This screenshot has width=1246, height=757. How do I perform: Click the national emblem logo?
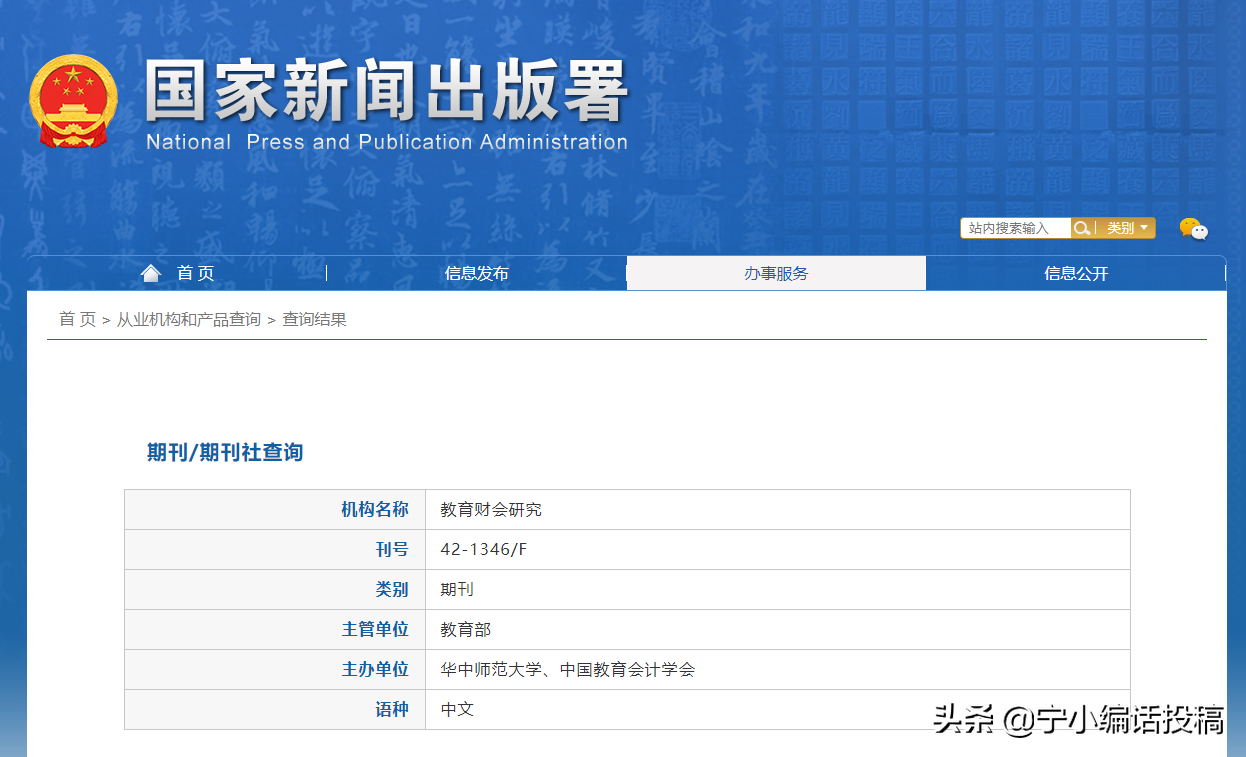click(73, 99)
